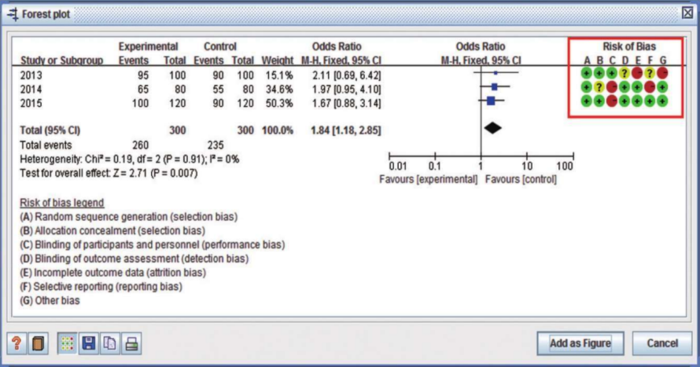Screen dimensions: 700x367
Task: Click the Cancel button
Action: (x=662, y=343)
